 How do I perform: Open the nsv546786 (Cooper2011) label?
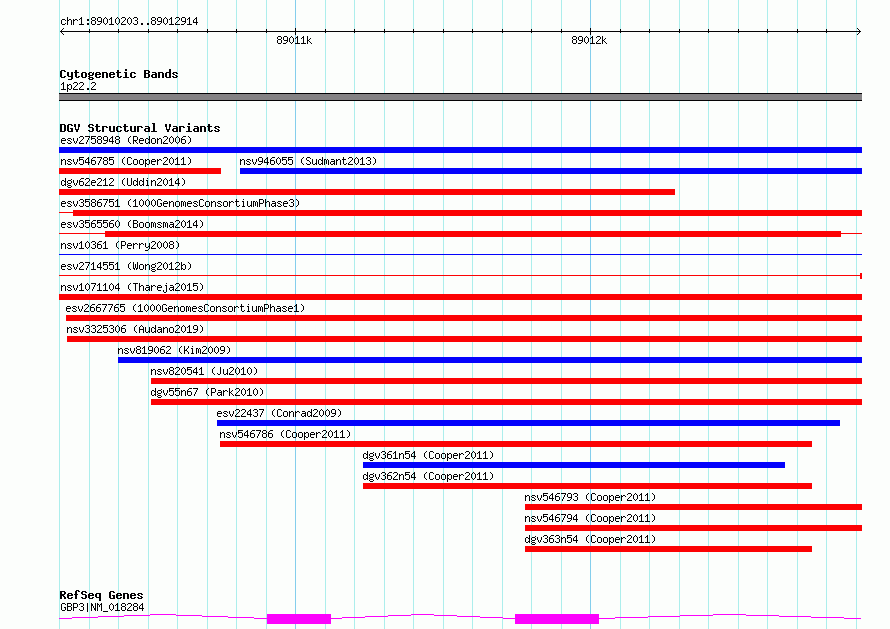286,434
